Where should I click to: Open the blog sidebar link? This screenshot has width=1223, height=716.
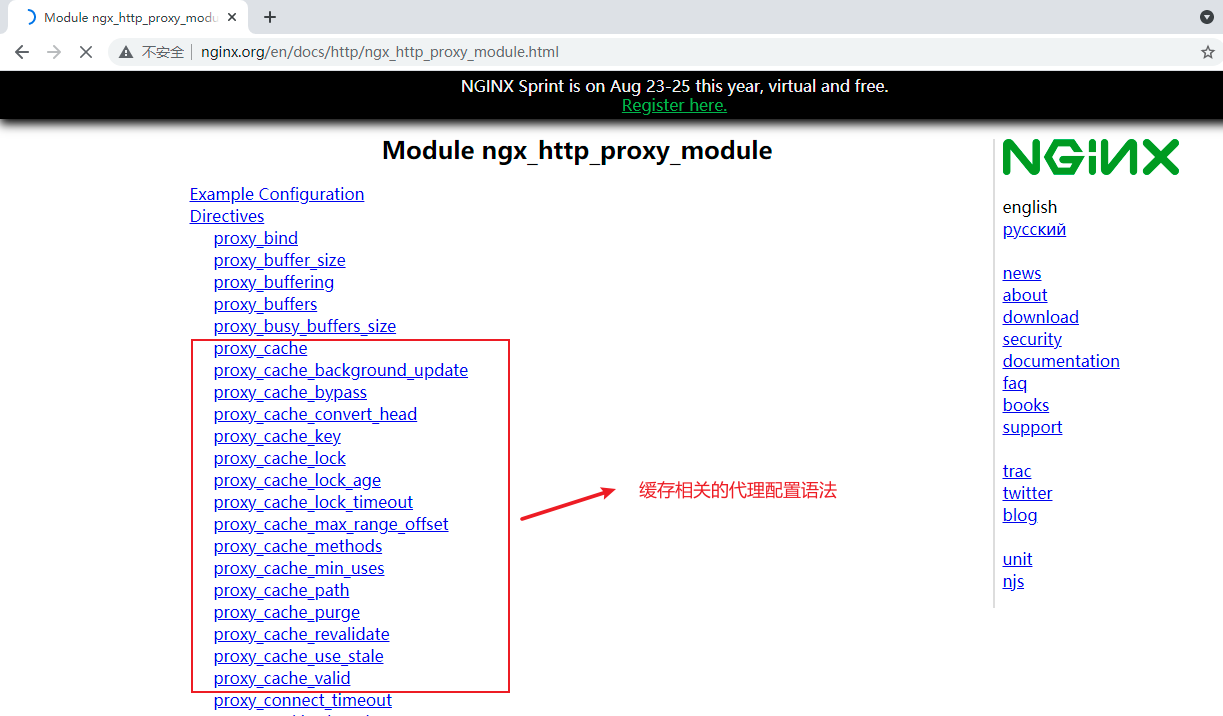click(1020, 515)
